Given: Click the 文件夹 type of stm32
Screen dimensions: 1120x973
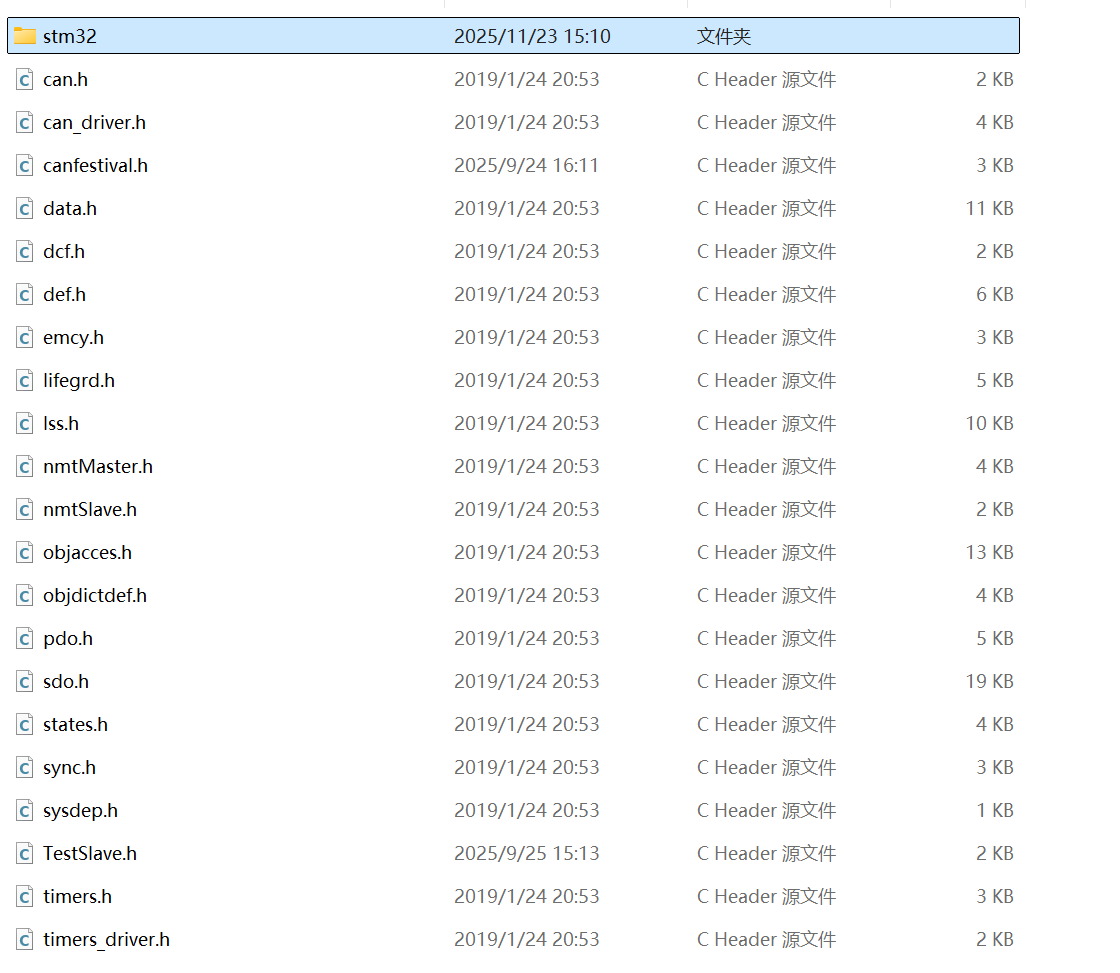Looking at the screenshot, I should 724,36.
